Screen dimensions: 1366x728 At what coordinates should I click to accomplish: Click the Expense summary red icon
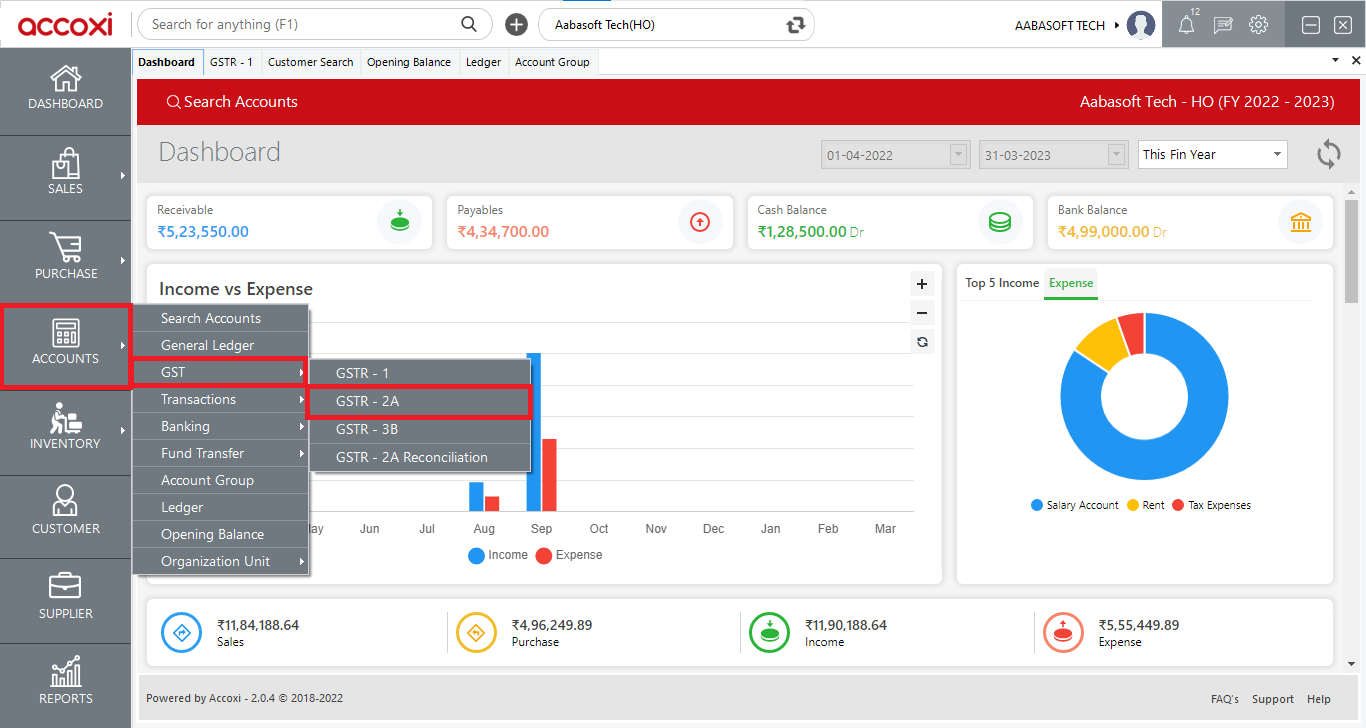tap(1063, 632)
